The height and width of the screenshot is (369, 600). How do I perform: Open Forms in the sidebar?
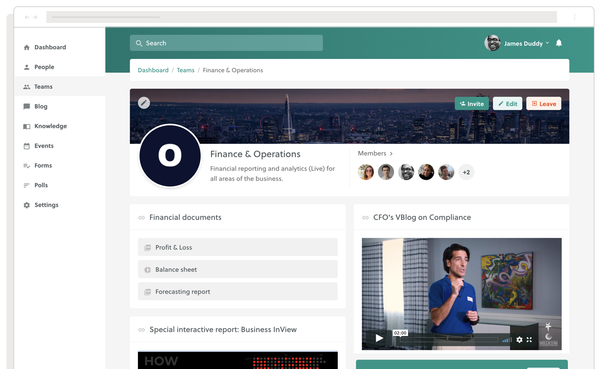60,166
